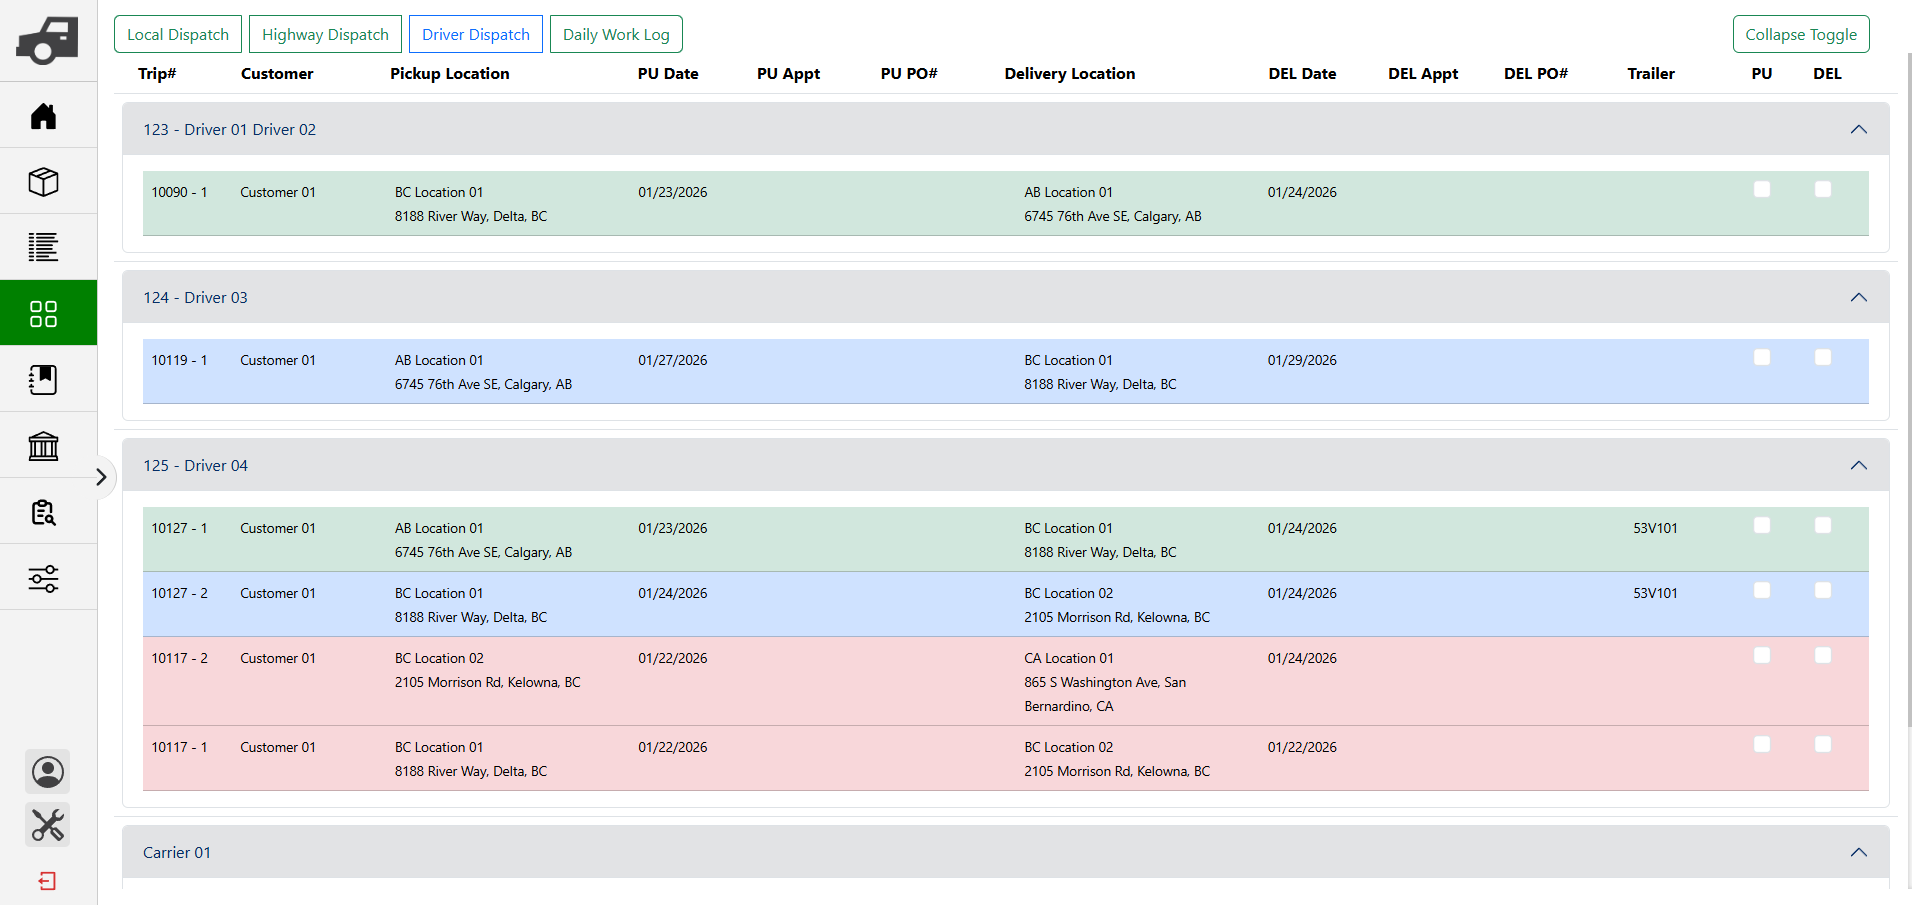Switch to the Highway Dispatch tab
Screen dimensions: 1912x905
(x=325, y=35)
